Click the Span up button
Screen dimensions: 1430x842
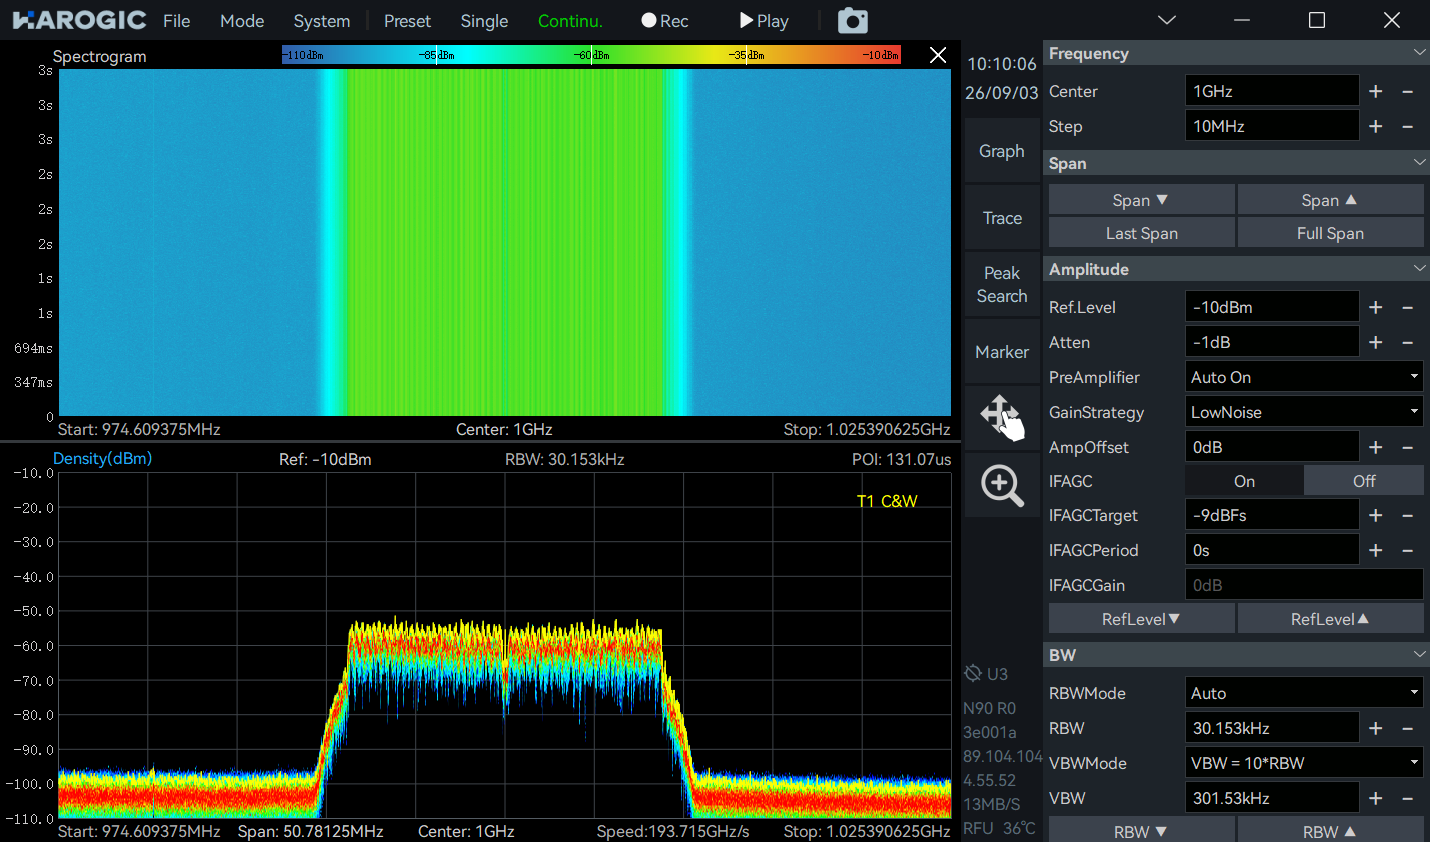pos(1330,200)
